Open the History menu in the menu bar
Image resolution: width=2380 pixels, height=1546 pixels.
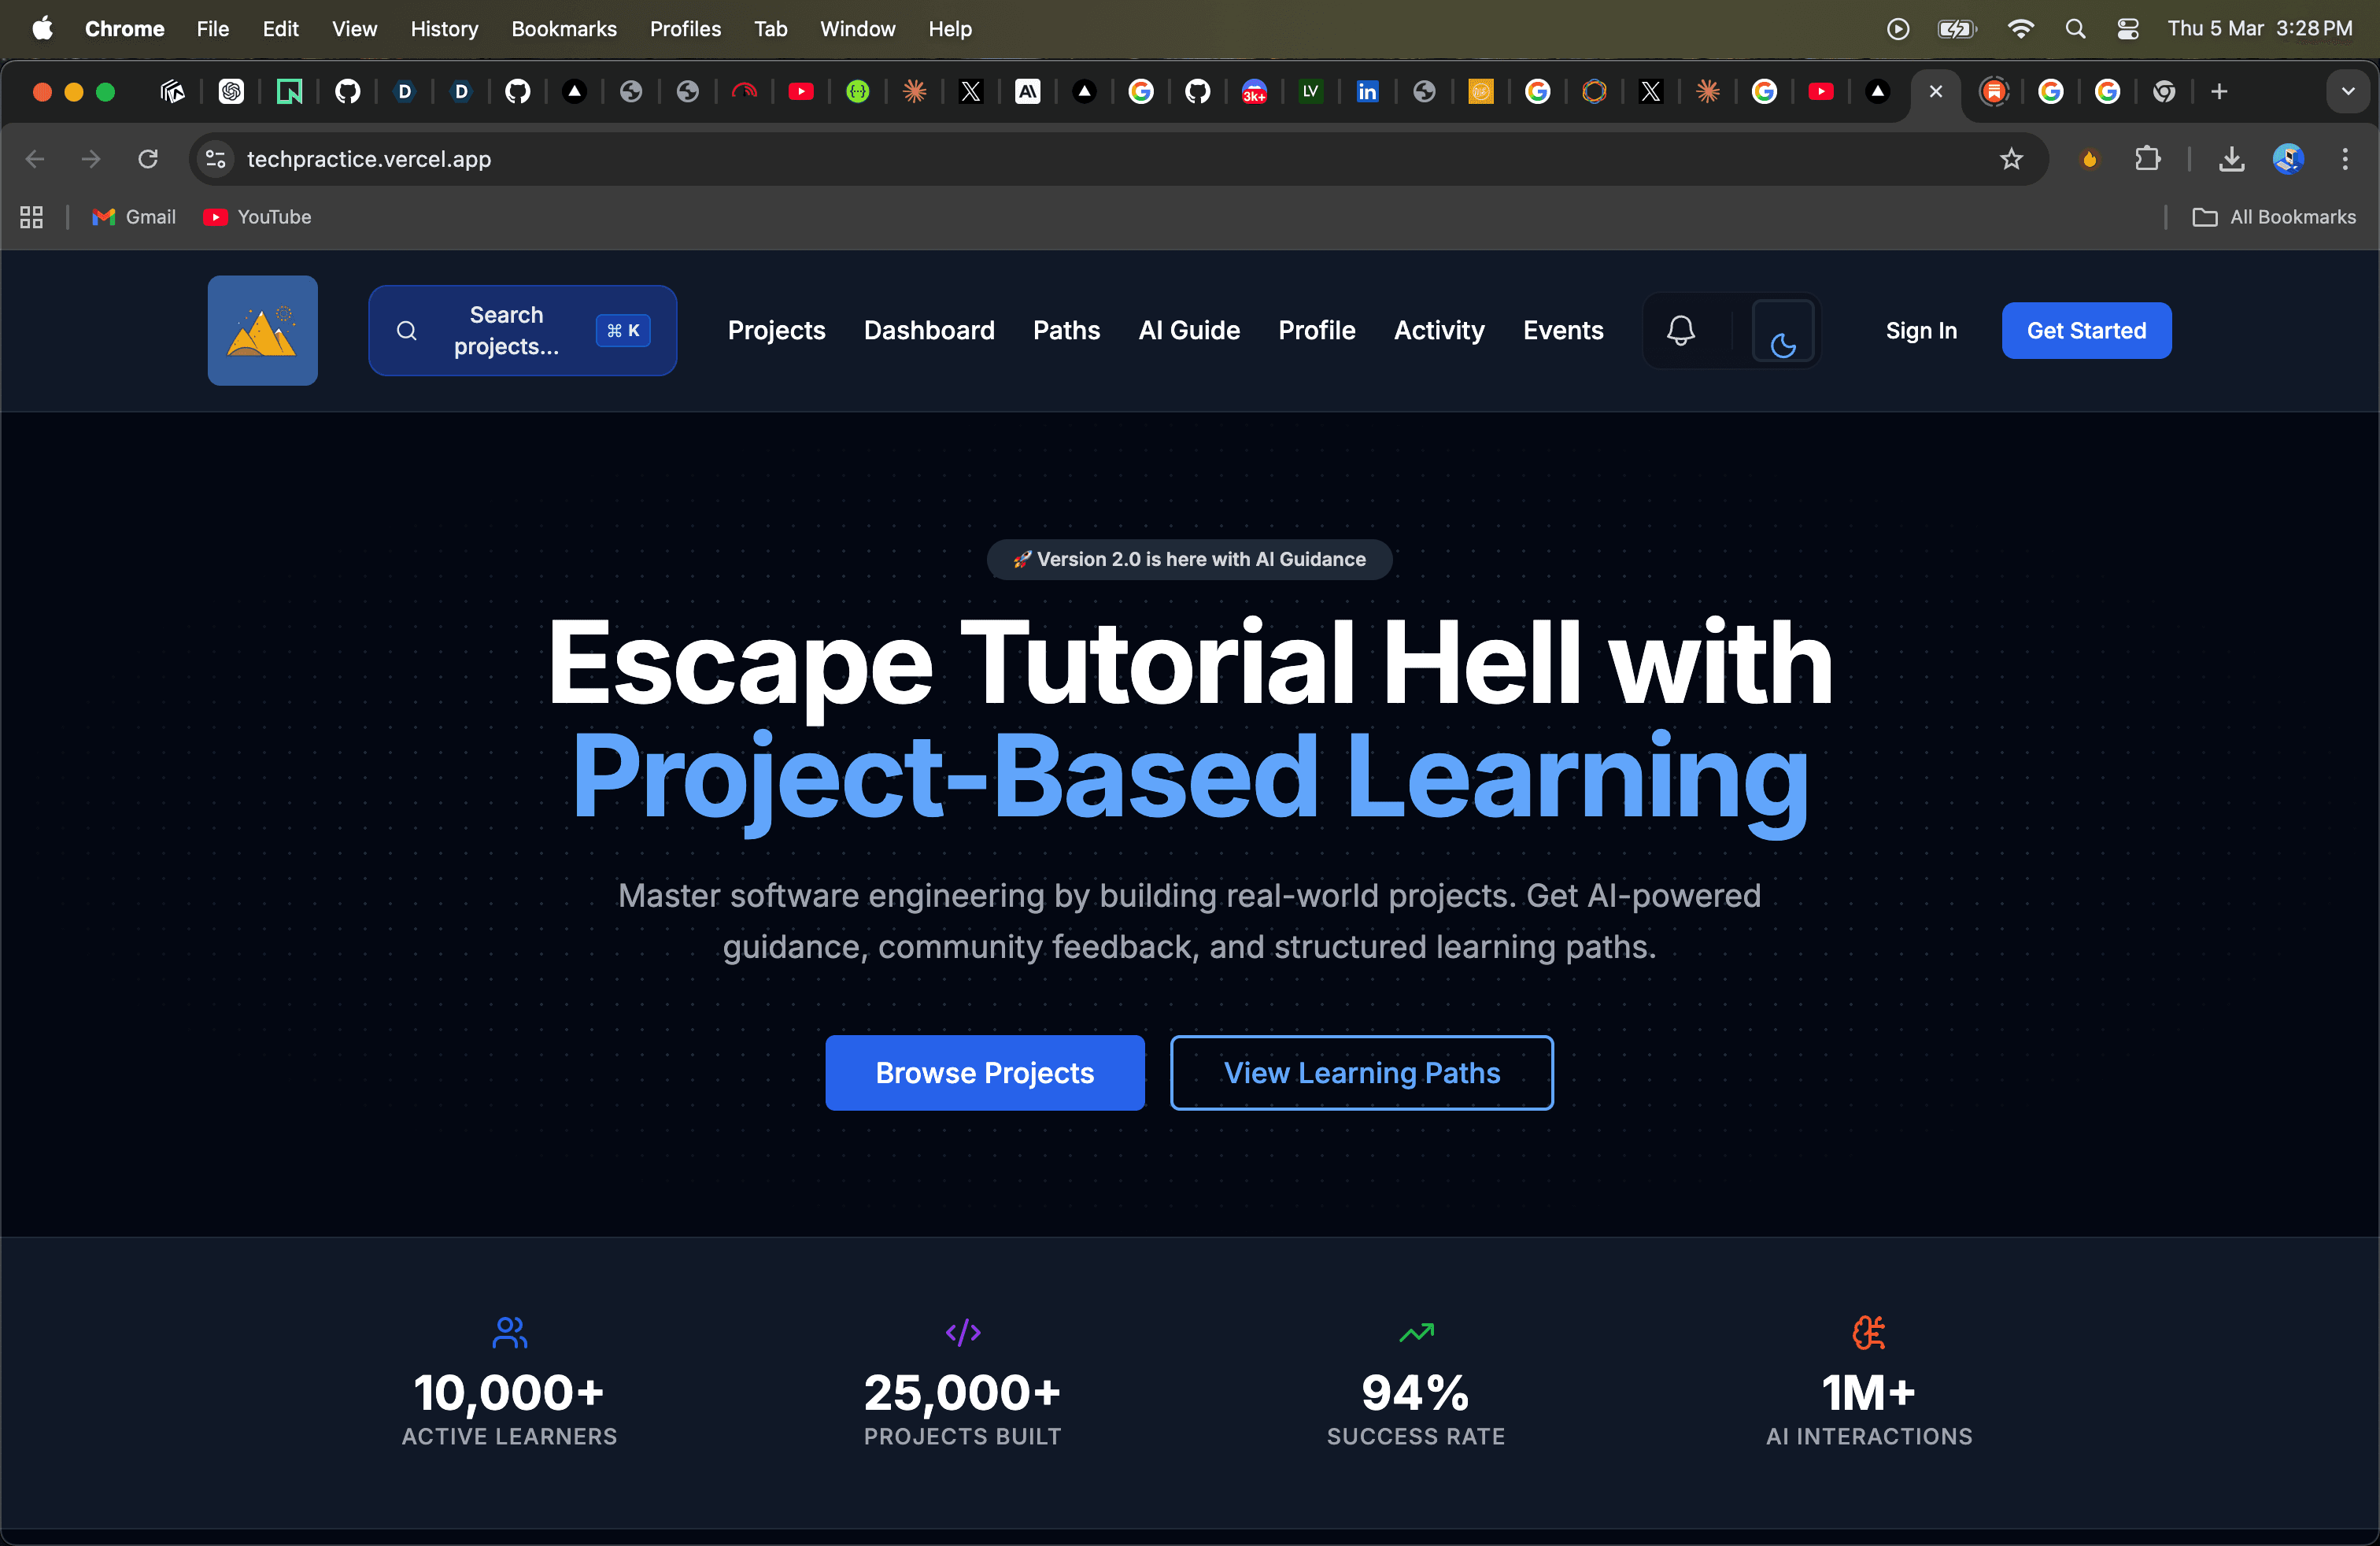point(444,29)
